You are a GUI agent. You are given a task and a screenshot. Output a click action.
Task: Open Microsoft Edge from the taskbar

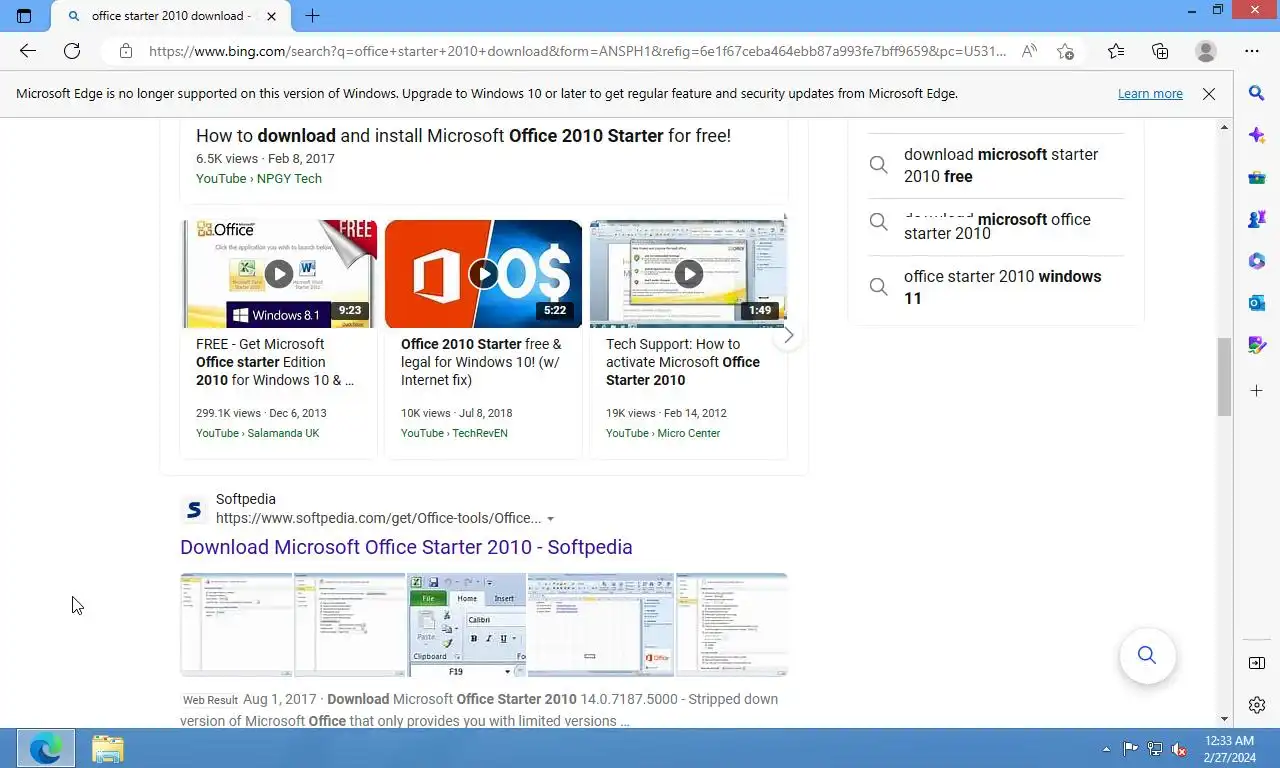point(45,748)
